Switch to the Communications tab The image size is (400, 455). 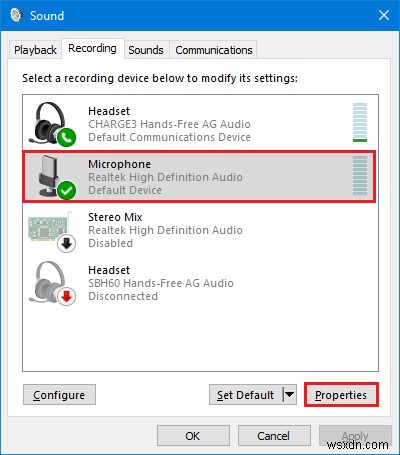point(214,50)
